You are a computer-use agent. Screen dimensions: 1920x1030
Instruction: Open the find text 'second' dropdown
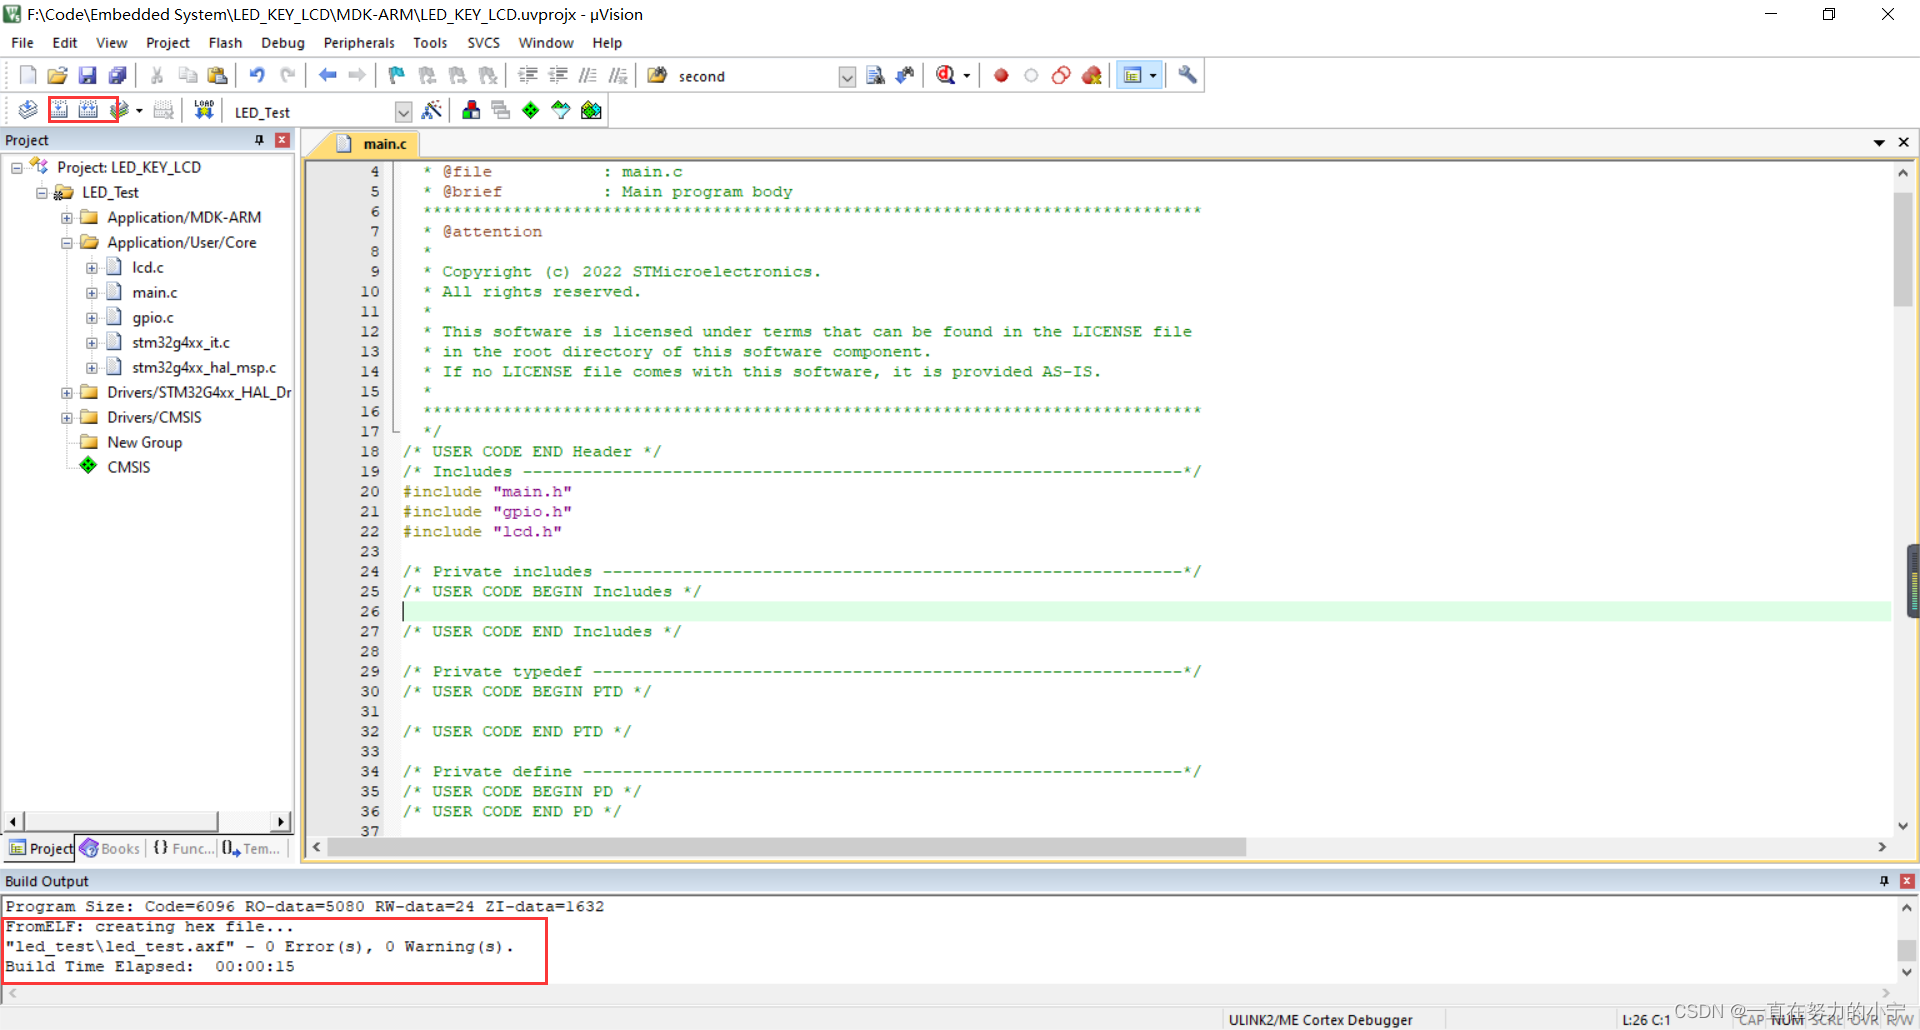tap(847, 77)
